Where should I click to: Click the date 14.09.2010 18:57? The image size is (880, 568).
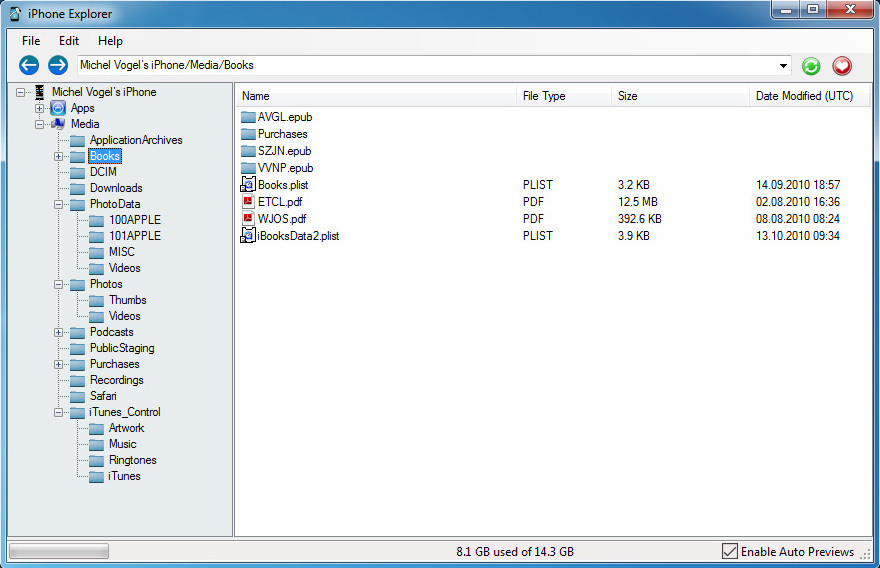tap(798, 185)
